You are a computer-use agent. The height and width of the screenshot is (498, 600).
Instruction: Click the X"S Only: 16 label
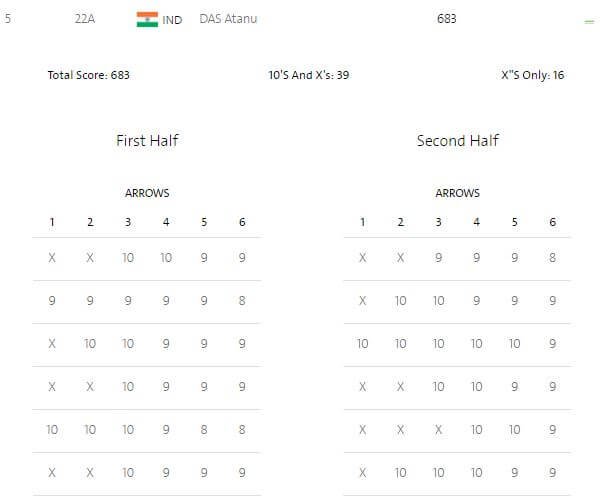[x=533, y=75]
